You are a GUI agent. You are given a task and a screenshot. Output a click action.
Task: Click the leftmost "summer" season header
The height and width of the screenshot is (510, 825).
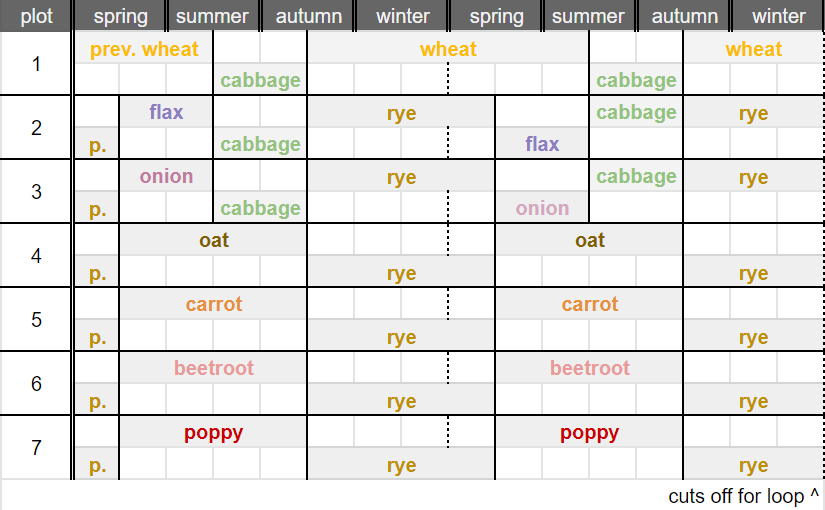coord(212,16)
